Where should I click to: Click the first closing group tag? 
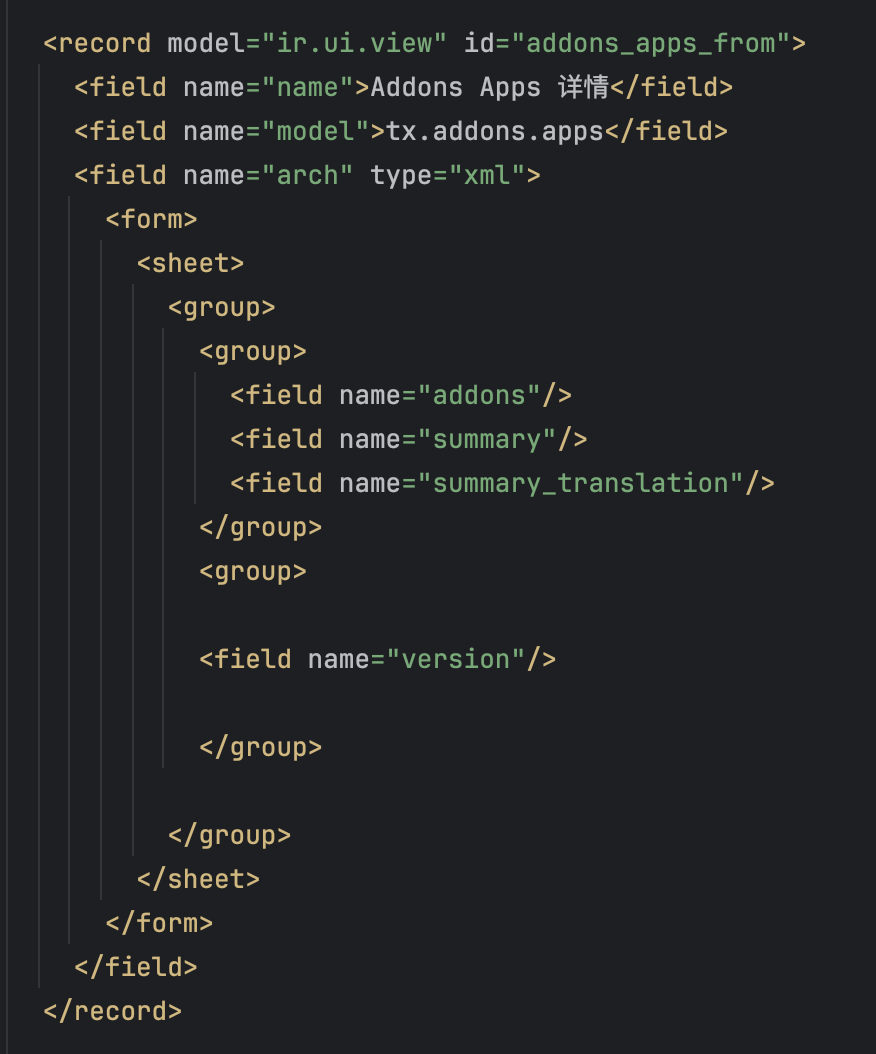point(260,528)
